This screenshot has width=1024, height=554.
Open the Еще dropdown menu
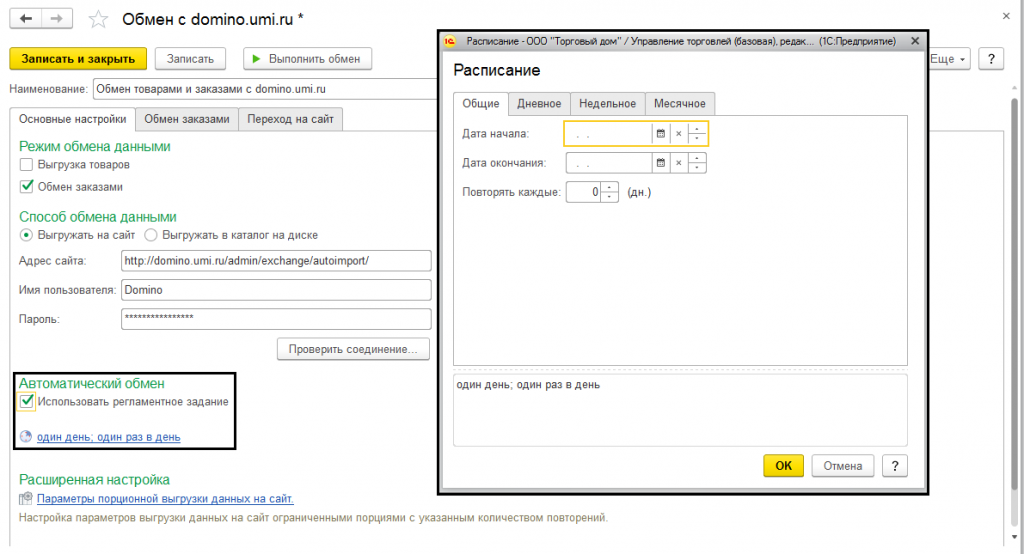pyautogui.click(x=948, y=59)
